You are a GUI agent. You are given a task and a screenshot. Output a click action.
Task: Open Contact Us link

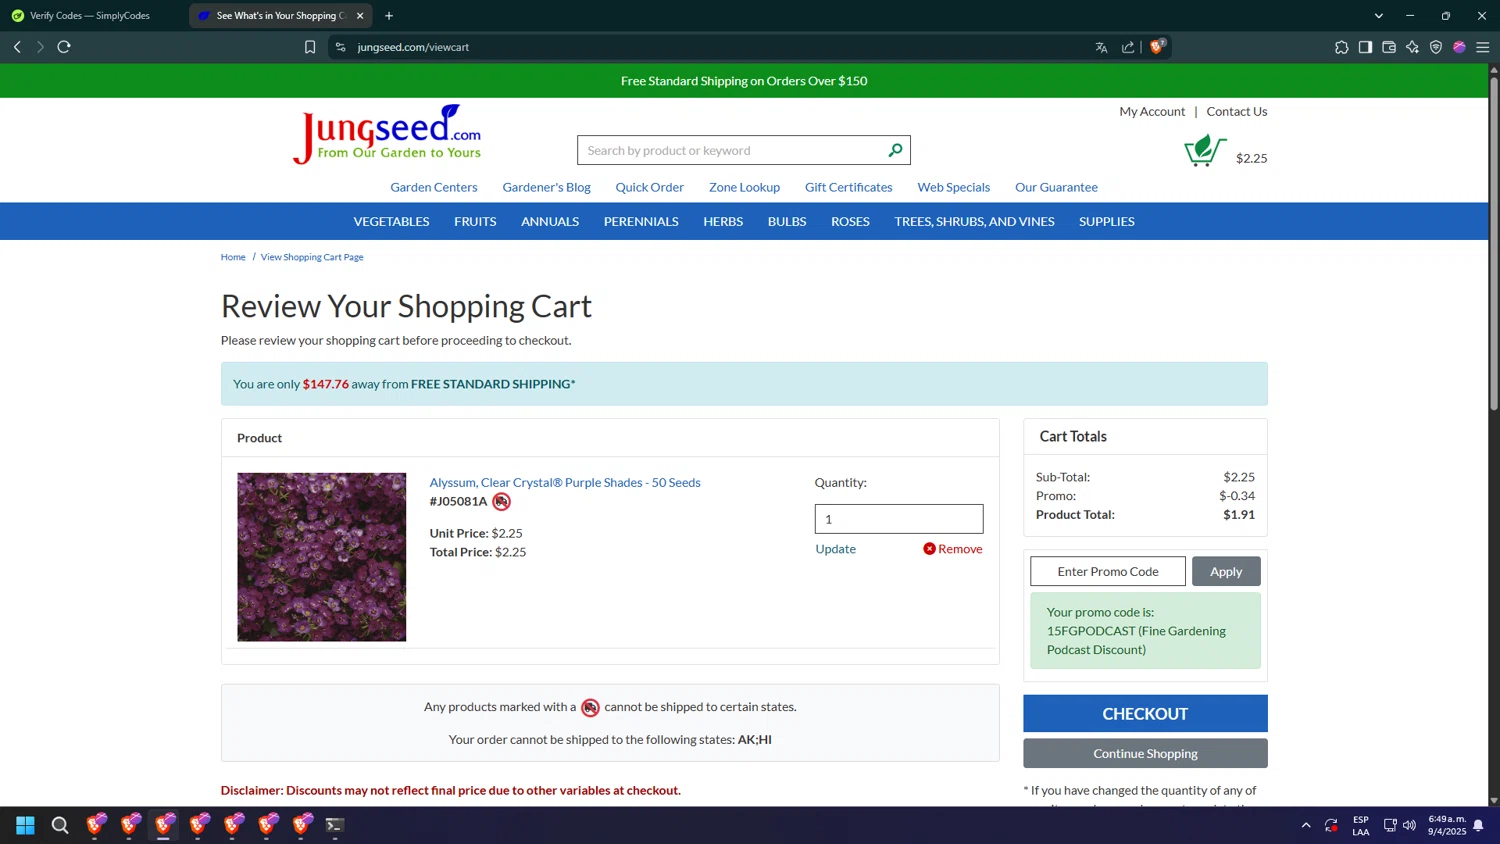(1237, 111)
